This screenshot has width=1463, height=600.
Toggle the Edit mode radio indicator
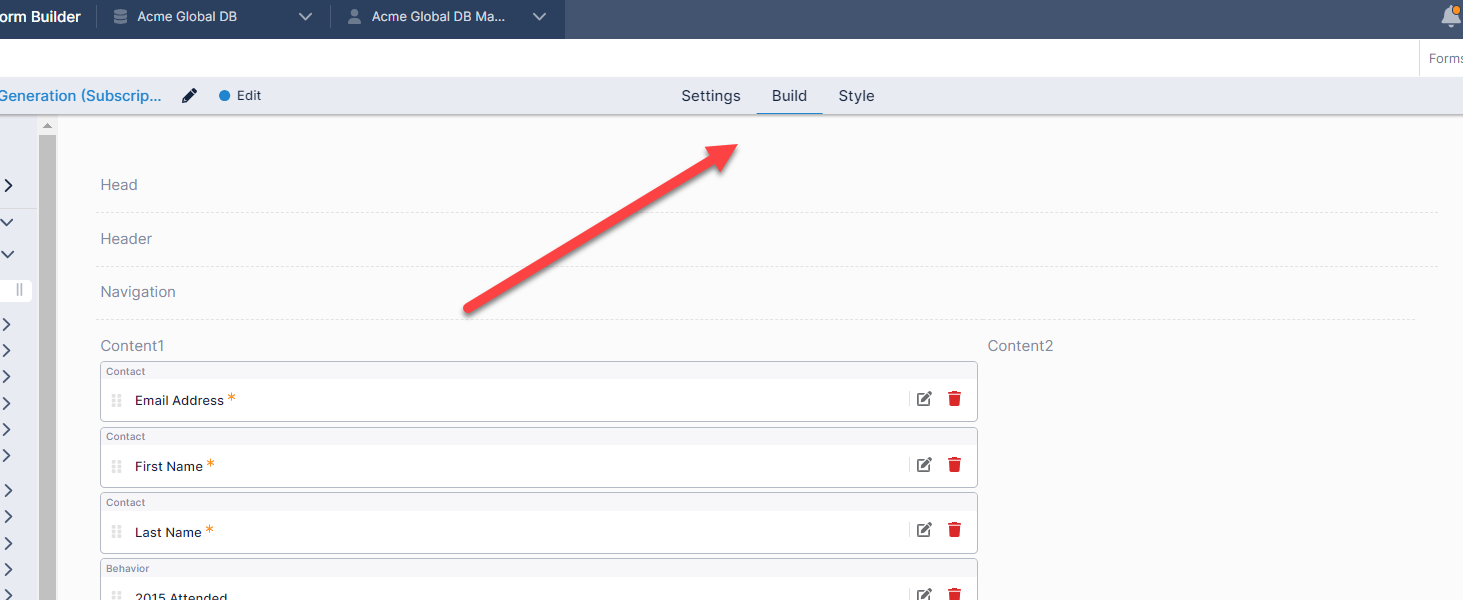[x=224, y=96]
